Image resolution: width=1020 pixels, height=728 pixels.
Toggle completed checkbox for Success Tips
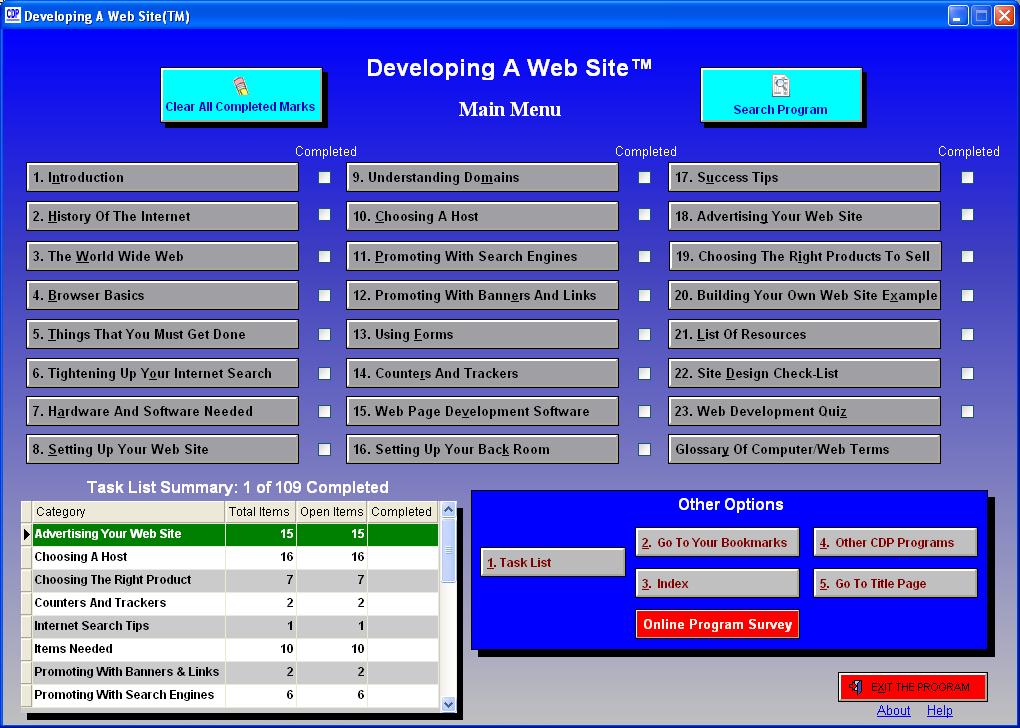(967, 178)
